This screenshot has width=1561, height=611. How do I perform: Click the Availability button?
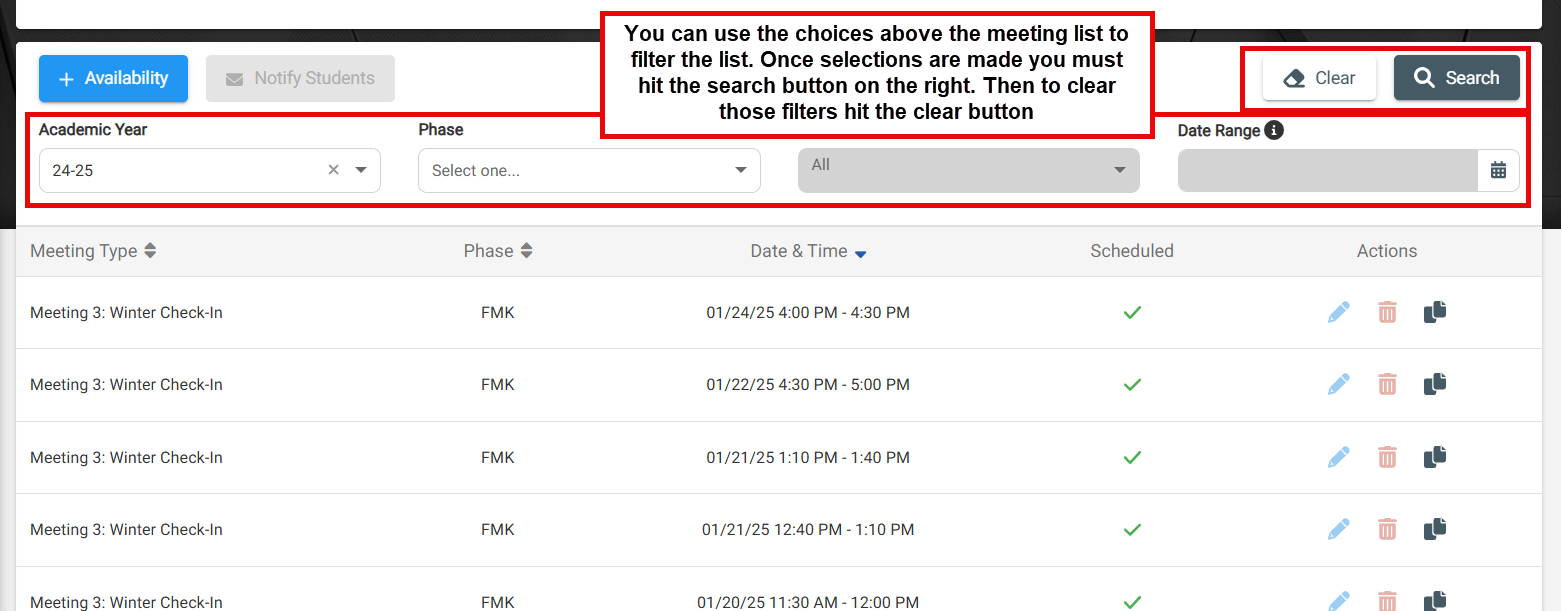[x=113, y=78]
